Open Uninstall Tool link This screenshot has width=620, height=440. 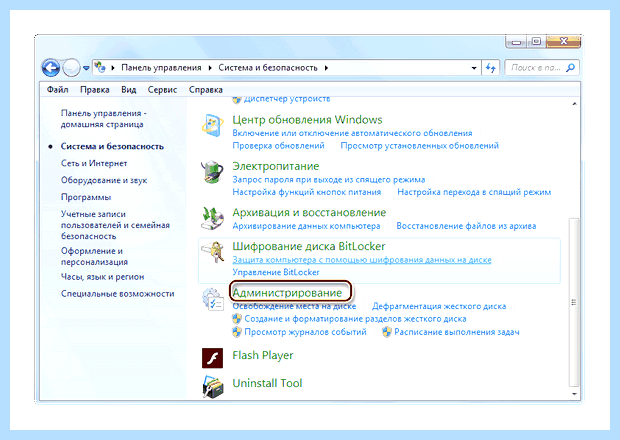[267, 383]
